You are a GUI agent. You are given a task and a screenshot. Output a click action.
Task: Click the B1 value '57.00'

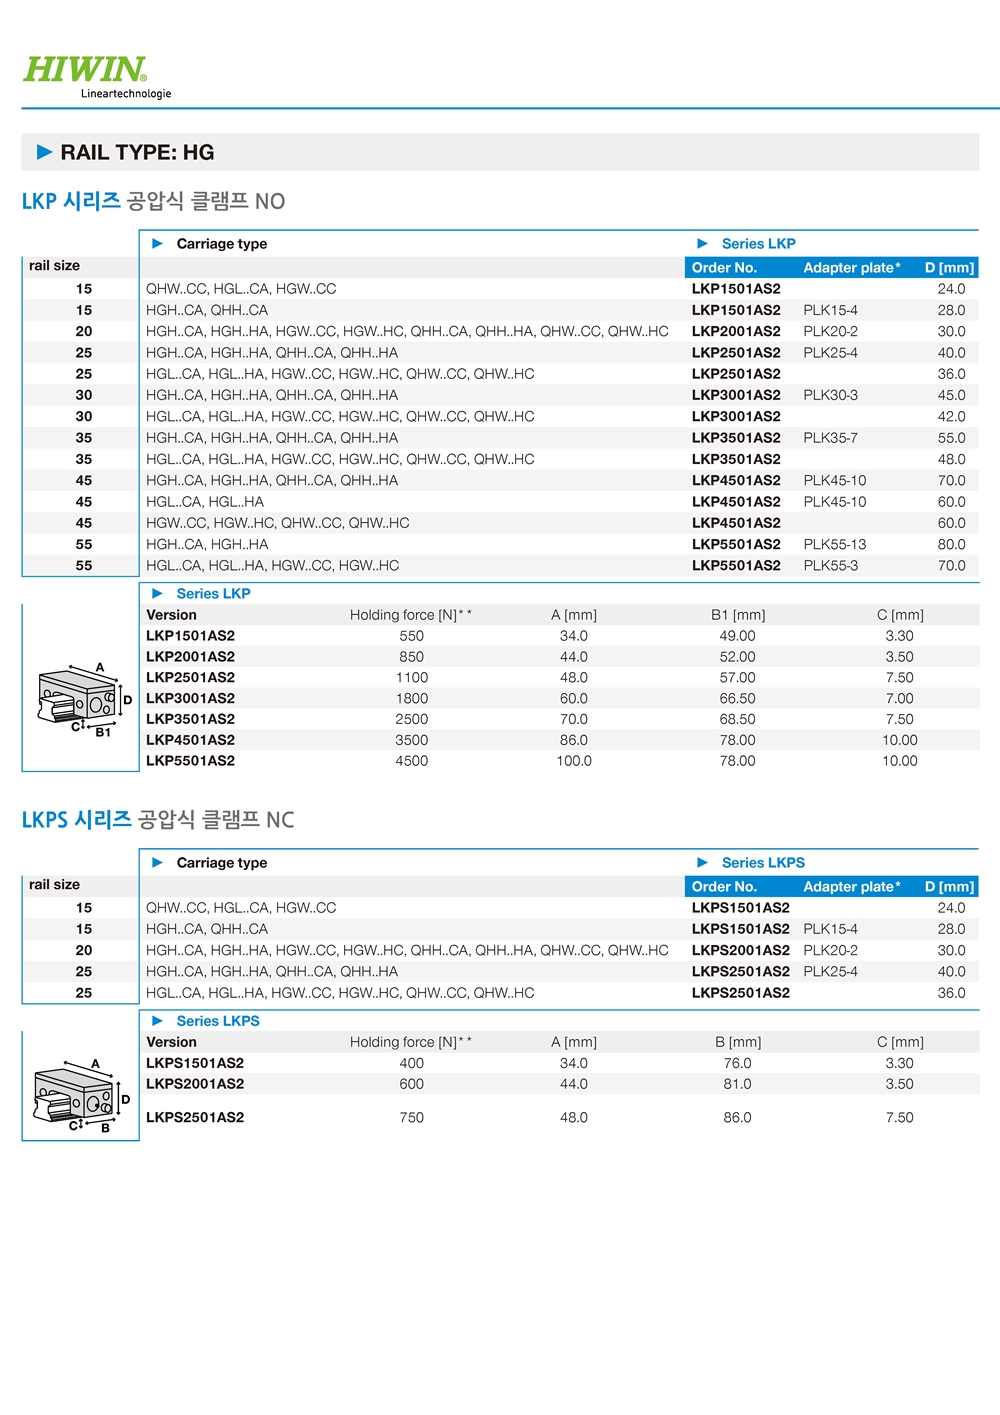pyautogui.click(x=738, y=677)
